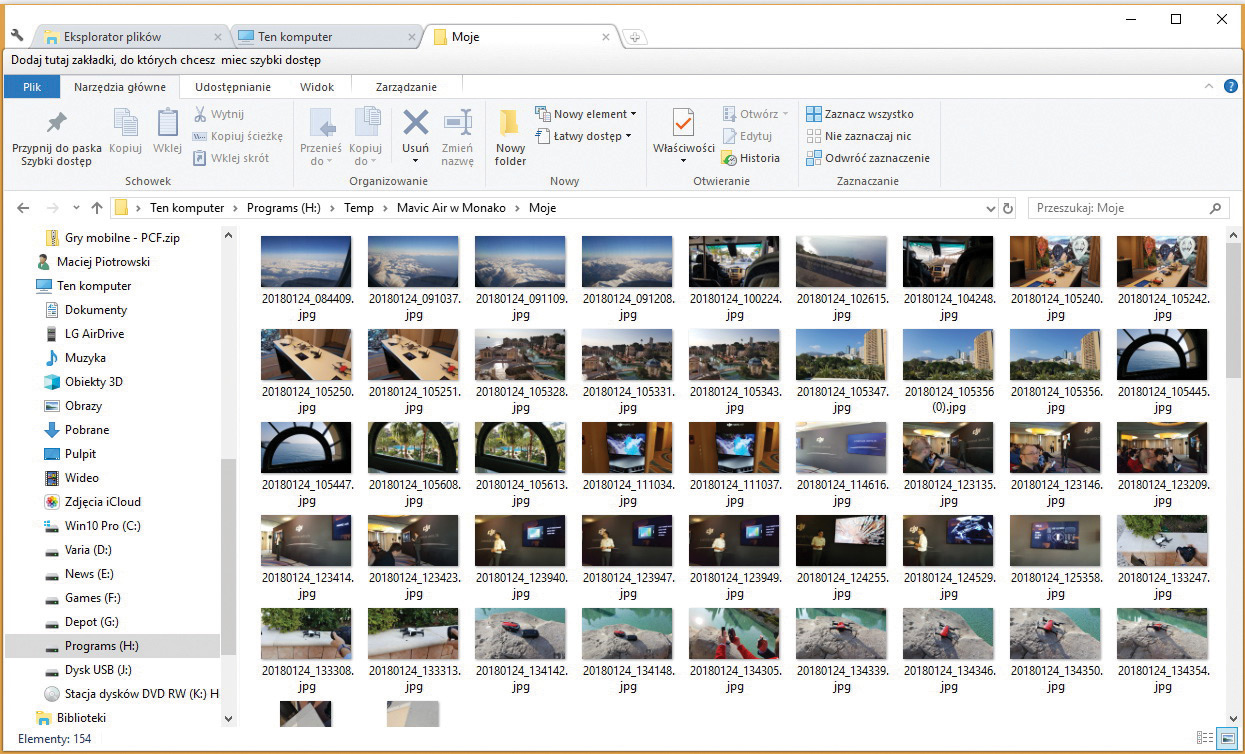Go up one folder level arrow
Screen dimensions: 1245x754
click(97, 208)
